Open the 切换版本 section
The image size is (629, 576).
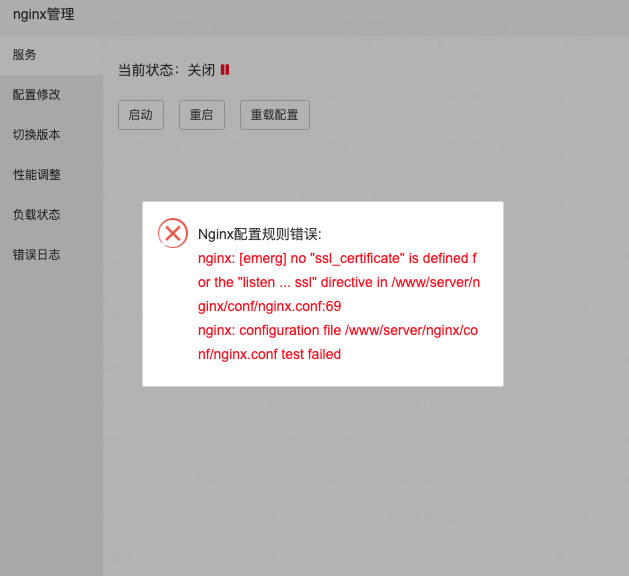point(51,135)
